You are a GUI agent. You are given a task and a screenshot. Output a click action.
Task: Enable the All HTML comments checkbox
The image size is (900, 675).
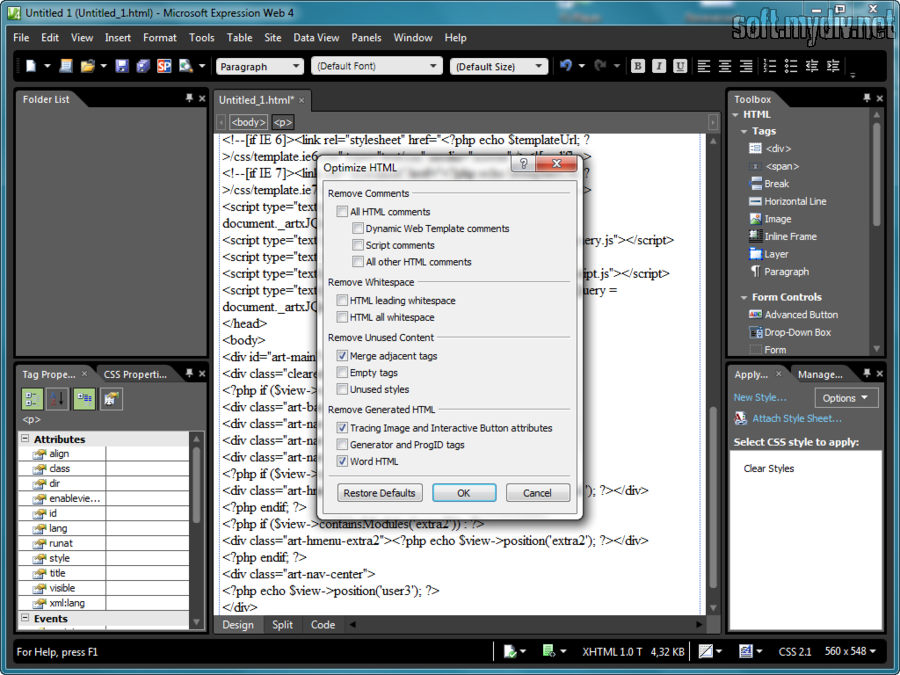pos(342,212)
